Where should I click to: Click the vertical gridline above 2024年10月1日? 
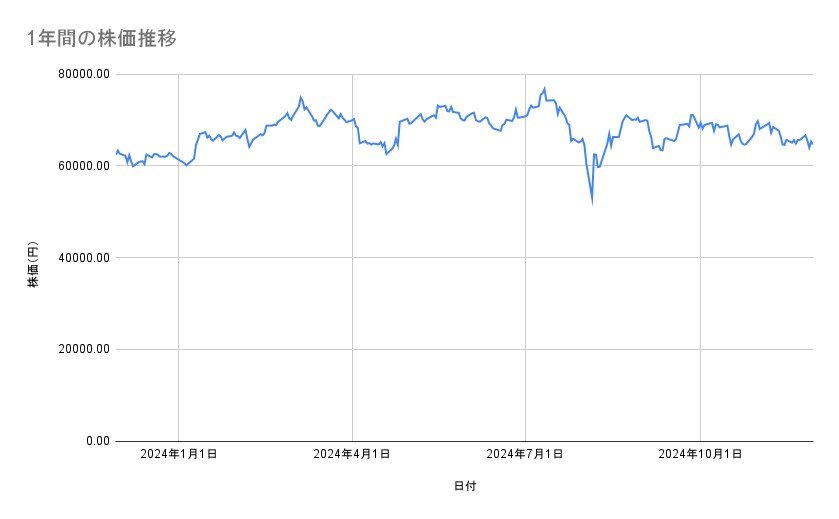[700, 300]
